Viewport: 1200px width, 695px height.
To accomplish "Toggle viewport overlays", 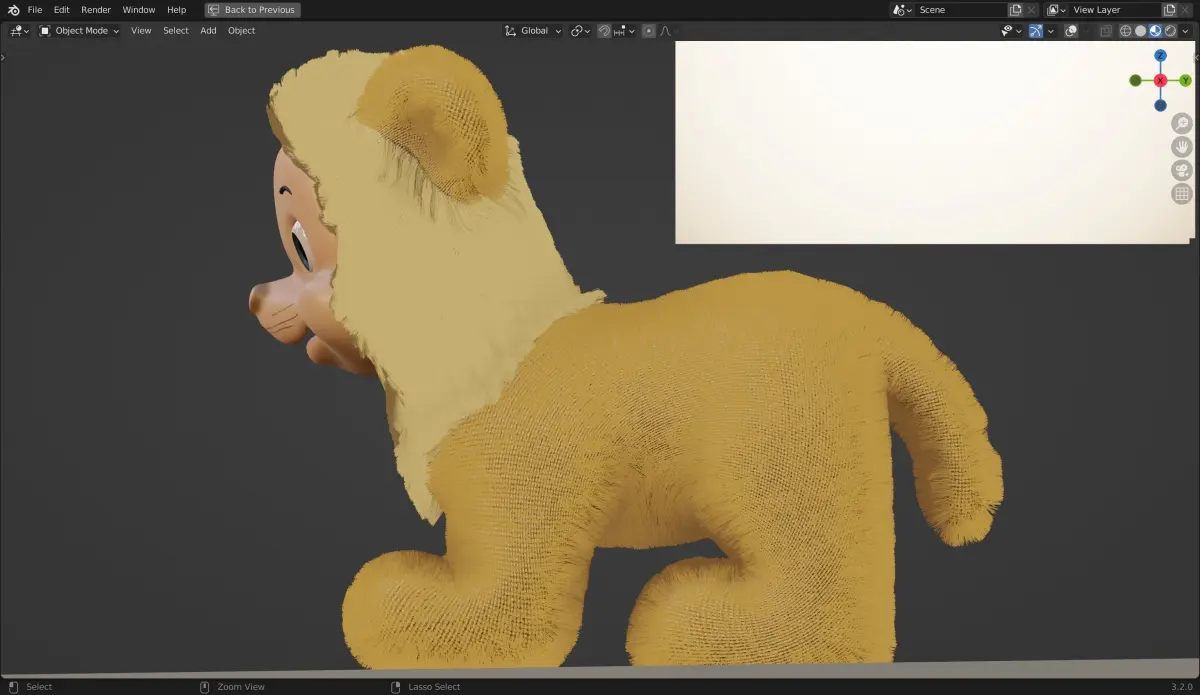I will click(1071, 31).
